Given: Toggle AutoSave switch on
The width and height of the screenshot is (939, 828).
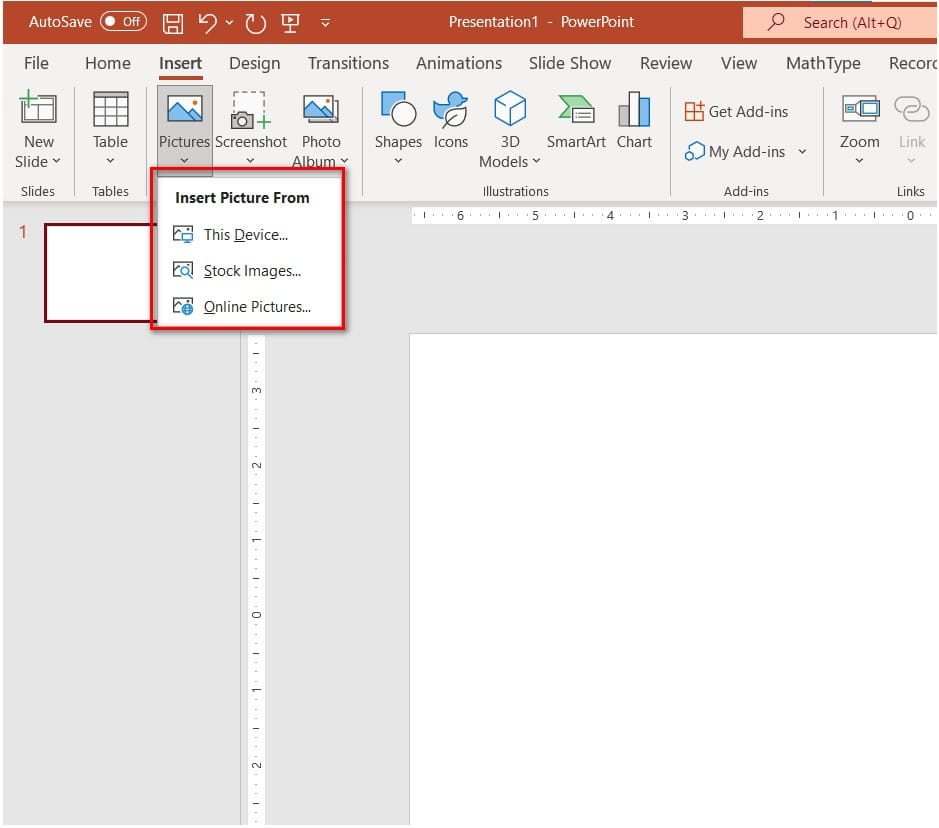Looking at the screenshot, I should tap(123, 22).
